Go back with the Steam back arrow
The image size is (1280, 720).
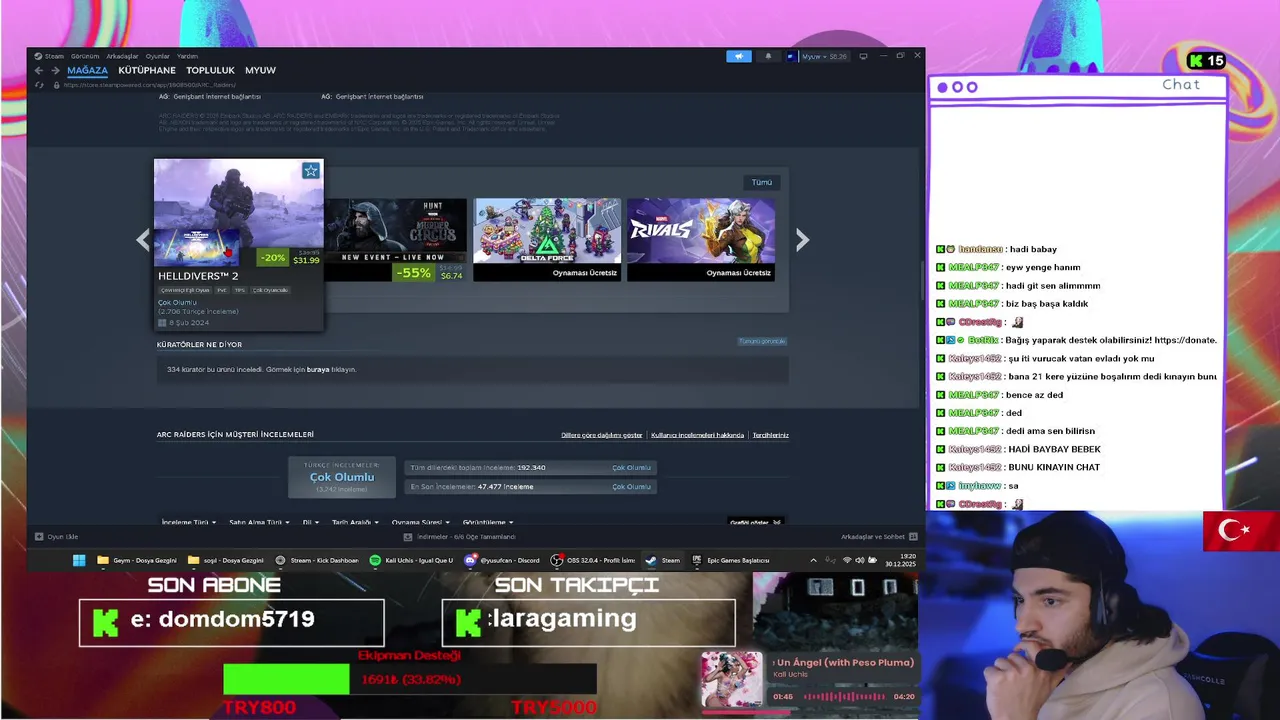click(x=39, y=70)
